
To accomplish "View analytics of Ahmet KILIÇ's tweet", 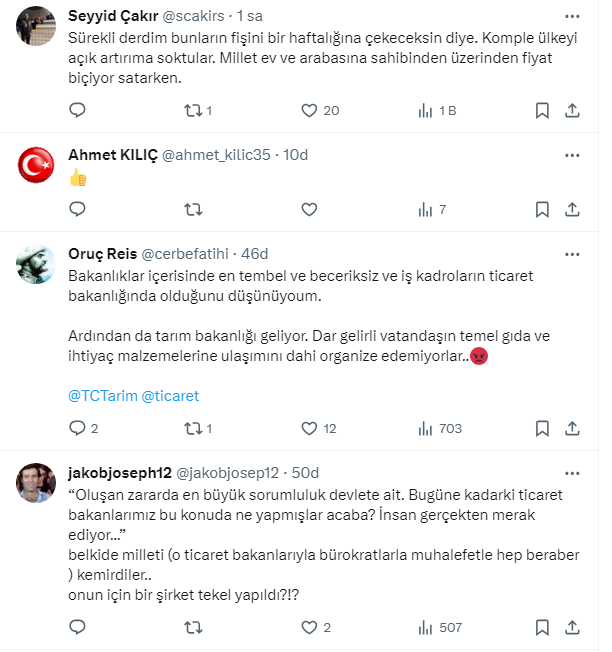I will point(424,210).
